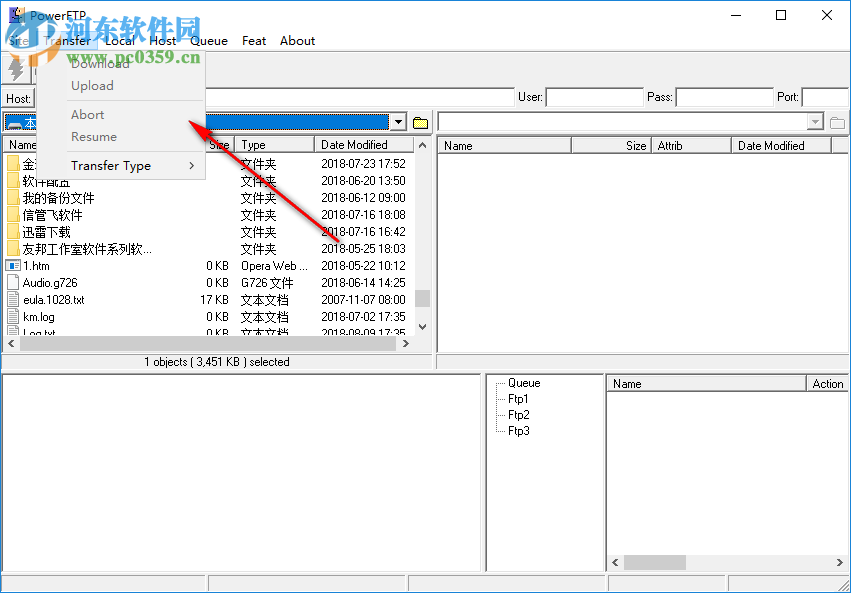Open the Queue menu
This screenshot has width=851, height=593.
click(x=209, y=41)
